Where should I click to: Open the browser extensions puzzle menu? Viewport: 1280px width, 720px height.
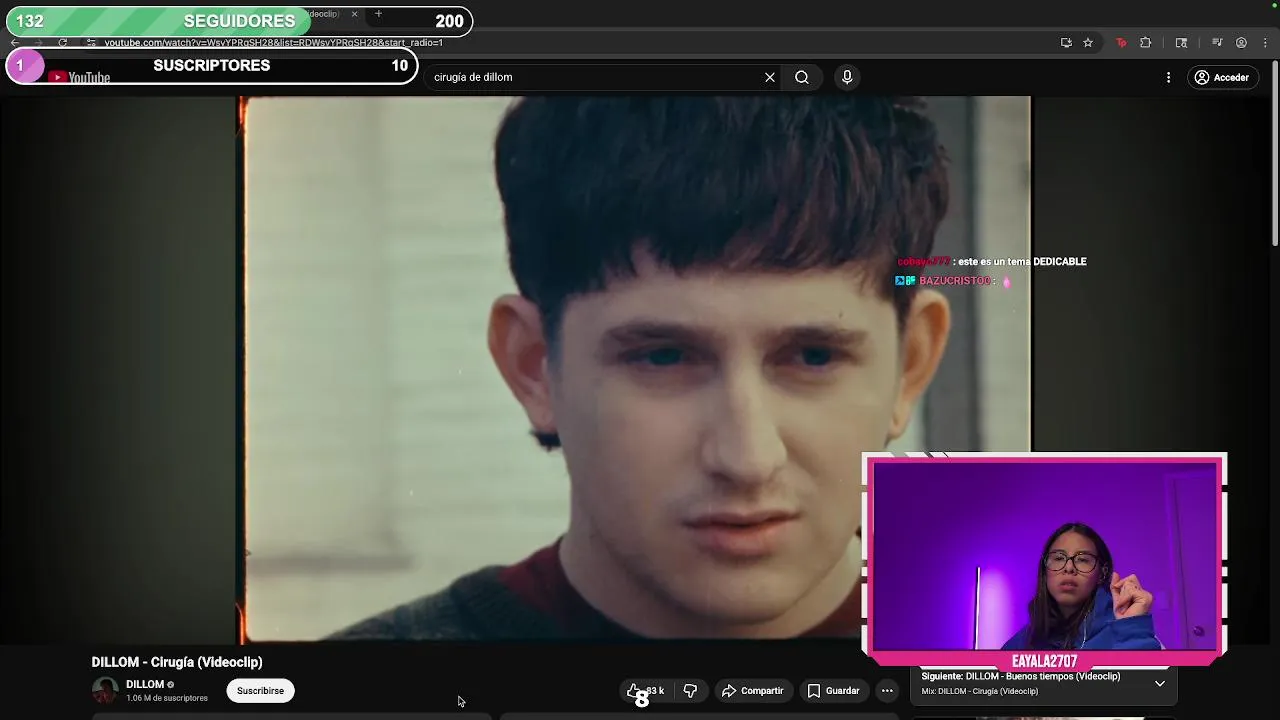click(1146, 43)
